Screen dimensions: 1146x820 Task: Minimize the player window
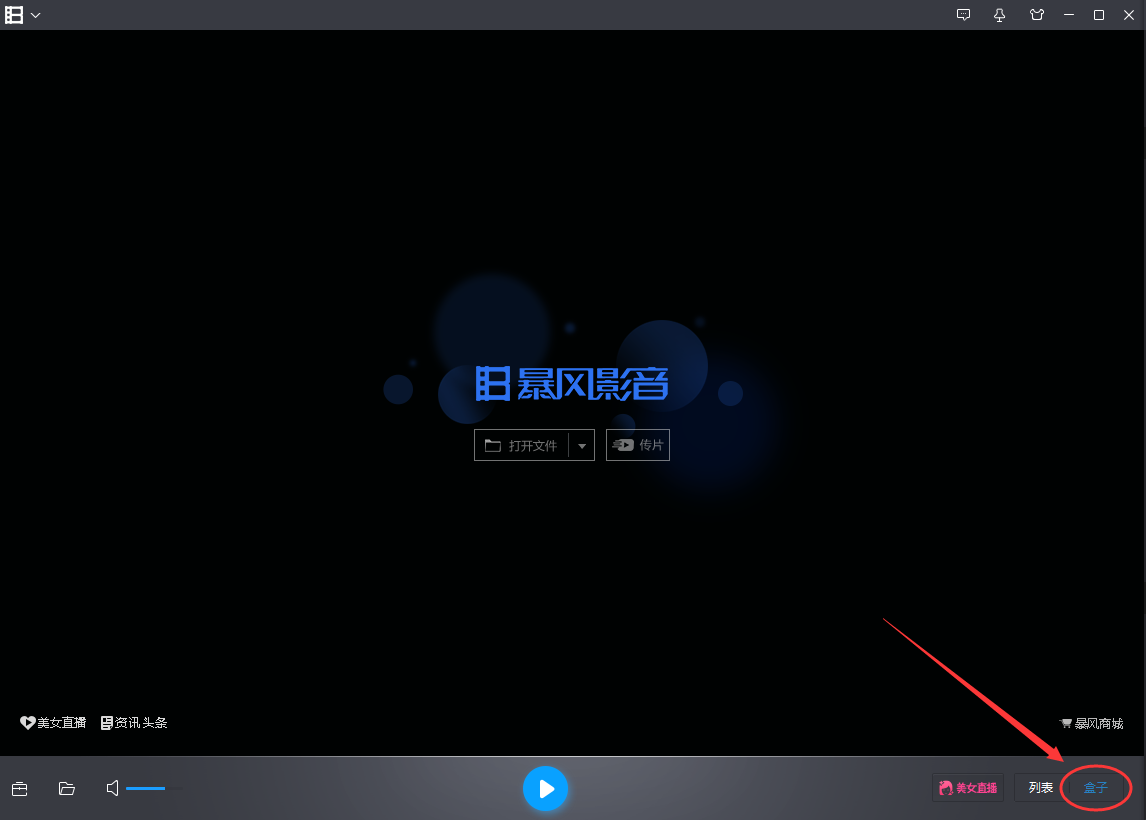(1069, 15)
